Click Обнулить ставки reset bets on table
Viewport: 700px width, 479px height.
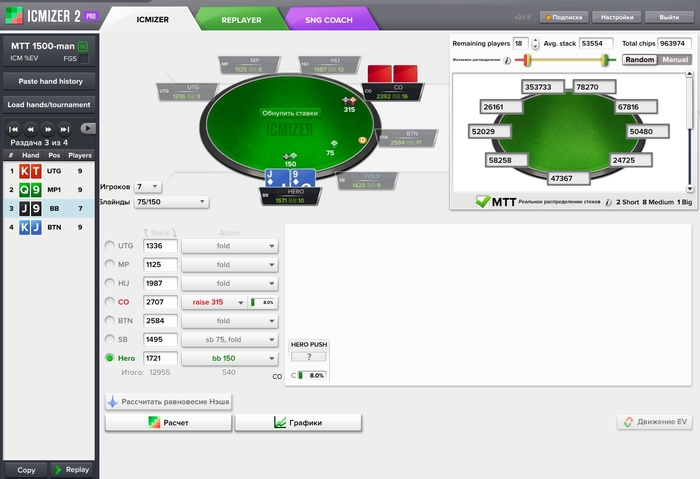point(290,113)
